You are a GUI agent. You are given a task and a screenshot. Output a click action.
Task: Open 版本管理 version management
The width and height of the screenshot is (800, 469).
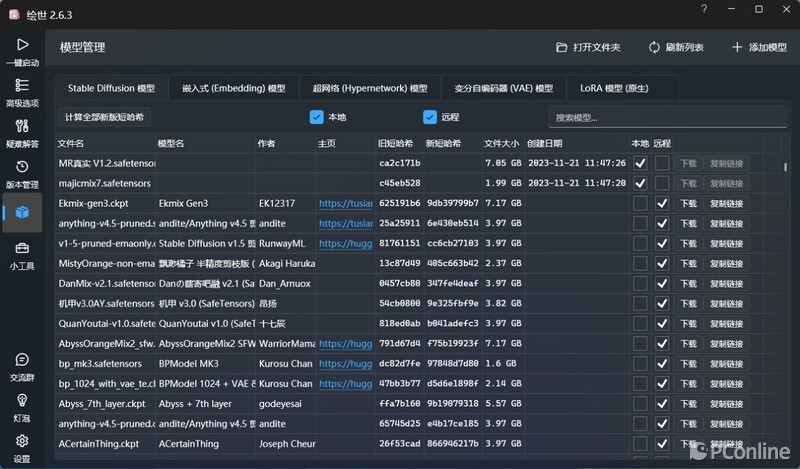click(22, 174)
